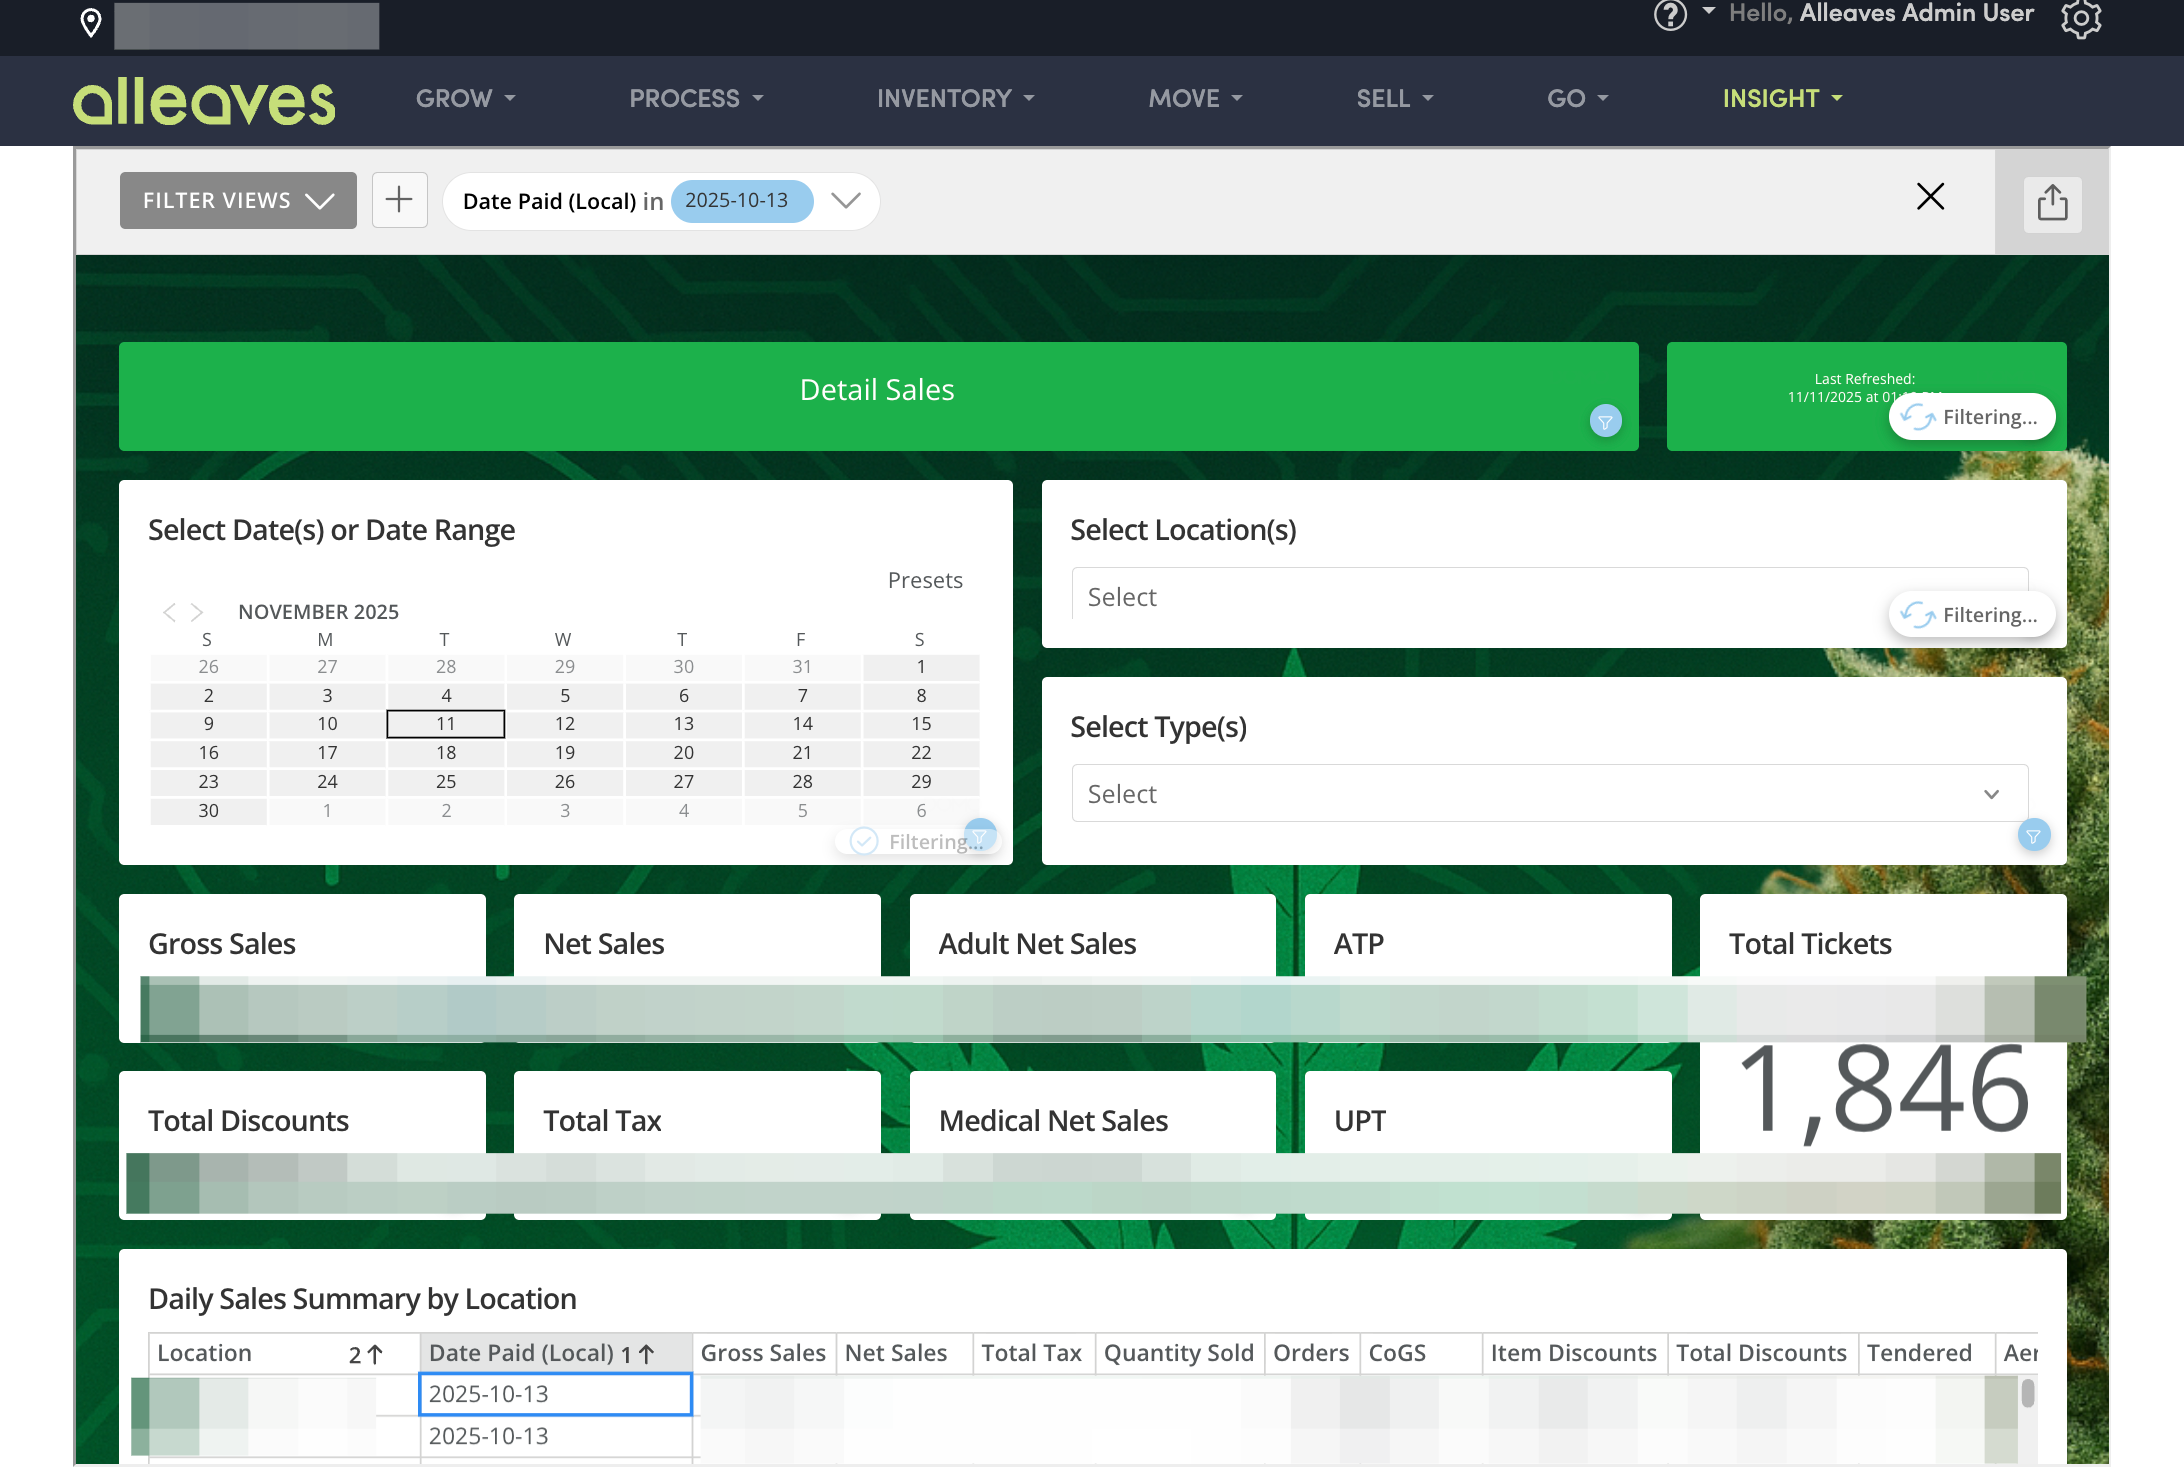2184x1478 pixels.
Task: Click the Medical Net Sales card
Action: [1092, 1144]
